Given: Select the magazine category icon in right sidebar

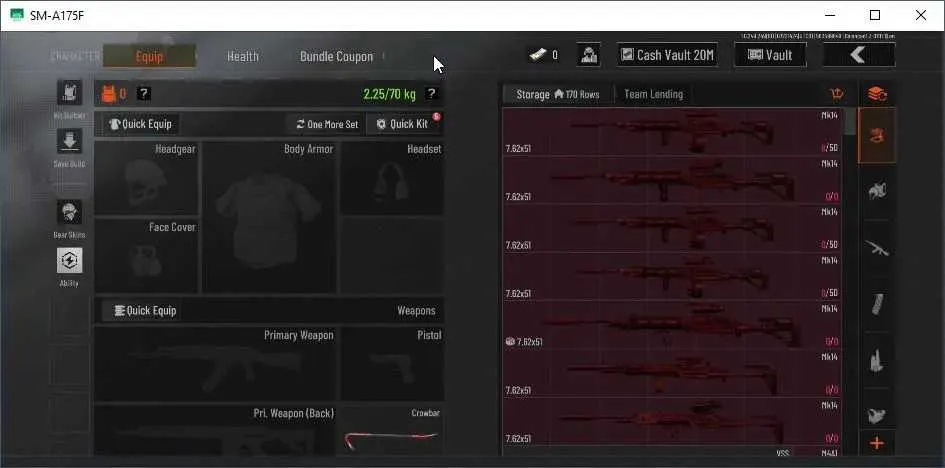Looking at the screenshot, I should pyautogui.click(x=877, y=304).
